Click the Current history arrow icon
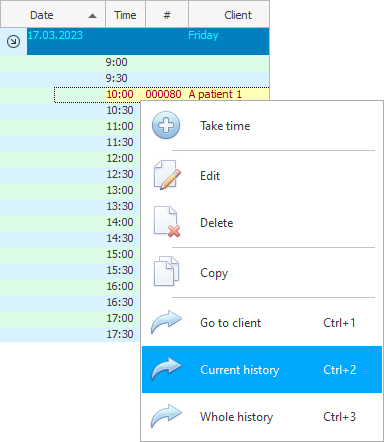This screenshot has width=384, height=442. click(x=166, y=369)
